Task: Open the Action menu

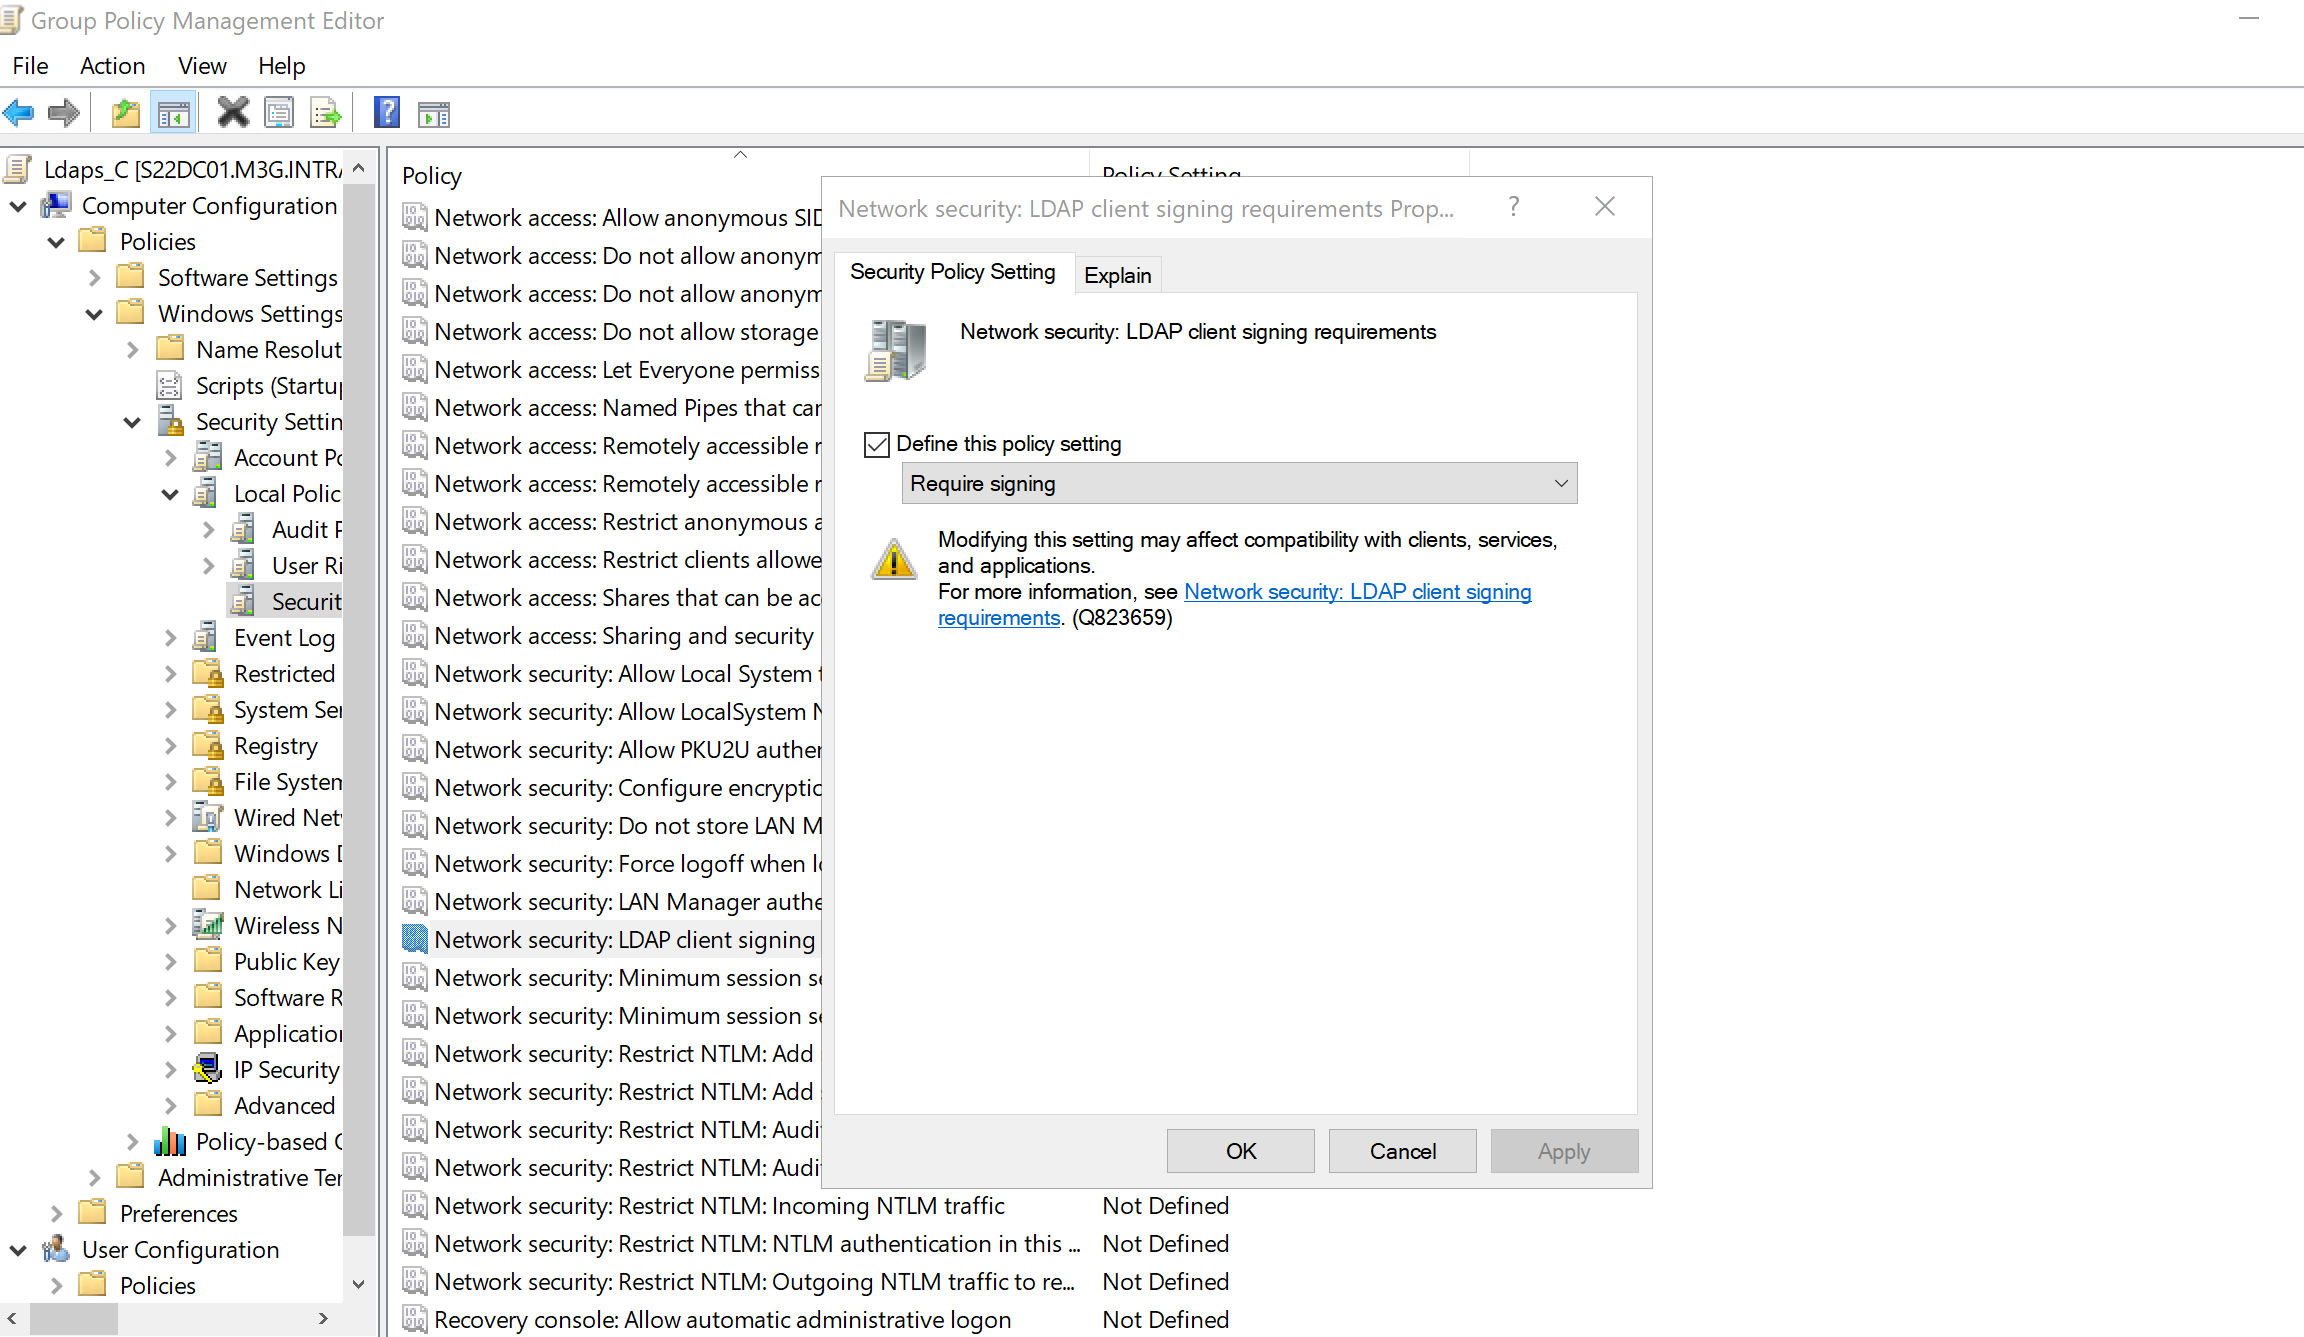Action: tap(112, 66)
